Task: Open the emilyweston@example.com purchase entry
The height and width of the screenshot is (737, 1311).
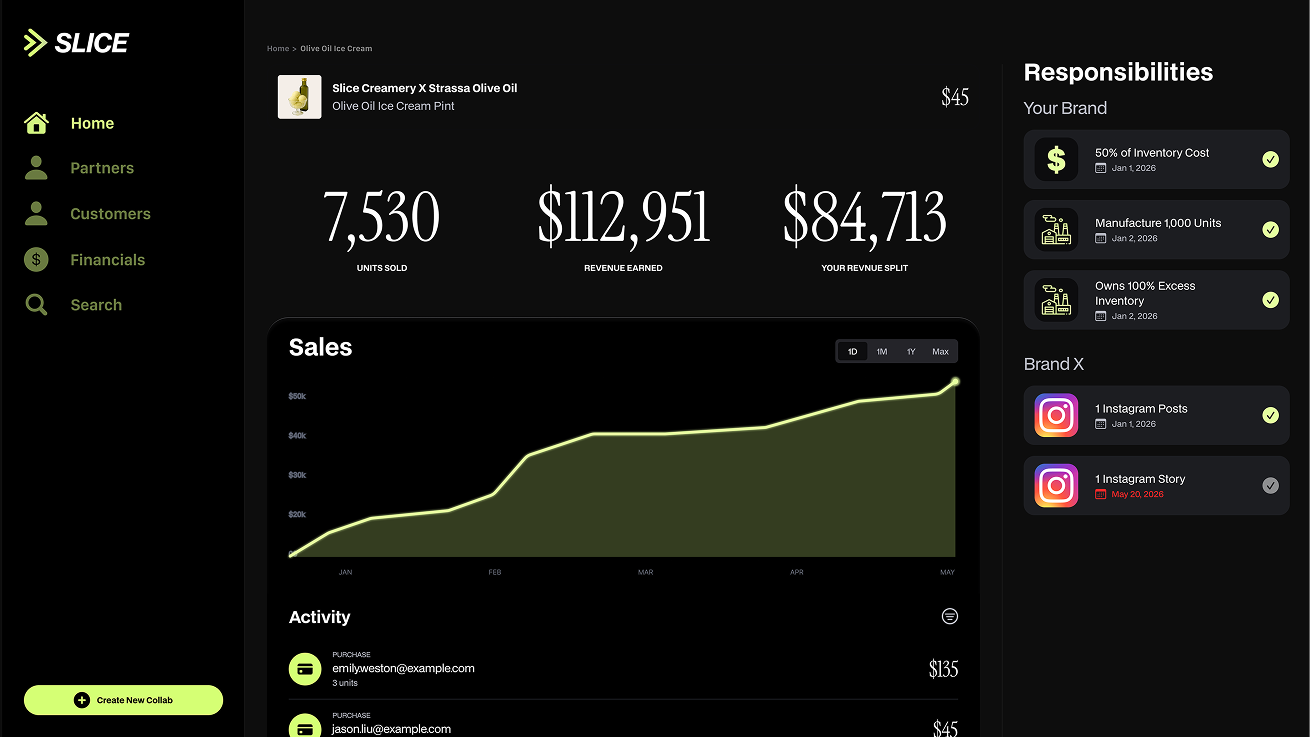Action: 623,668
